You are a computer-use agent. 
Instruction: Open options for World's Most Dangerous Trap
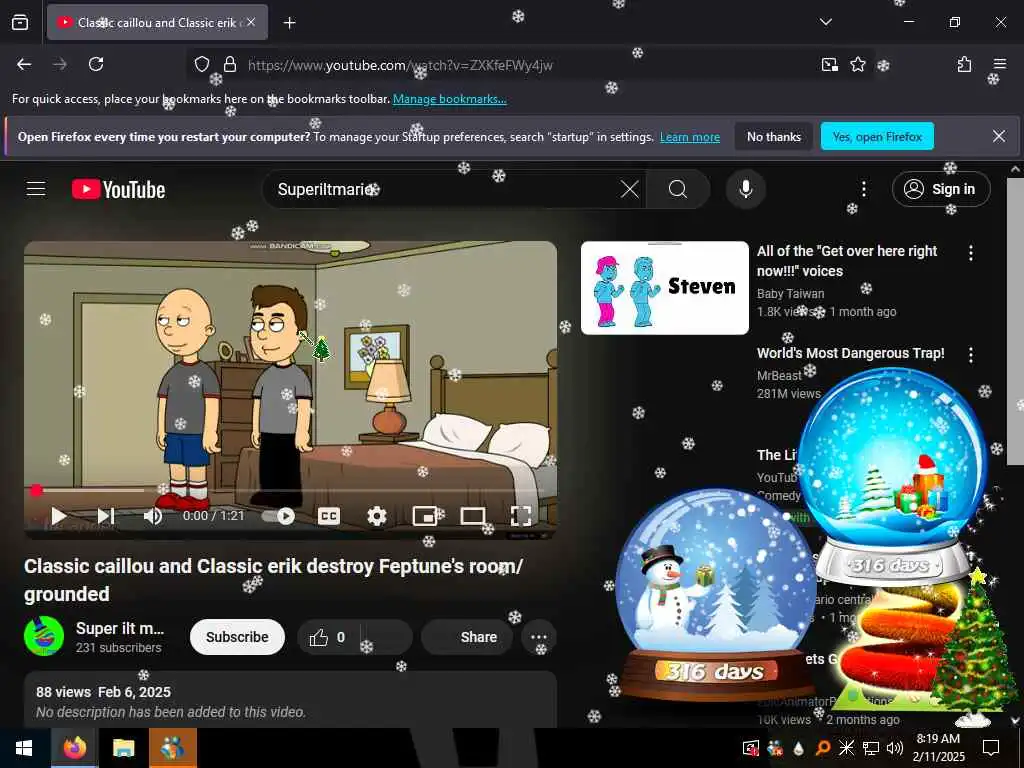click(x=970, y=355)
